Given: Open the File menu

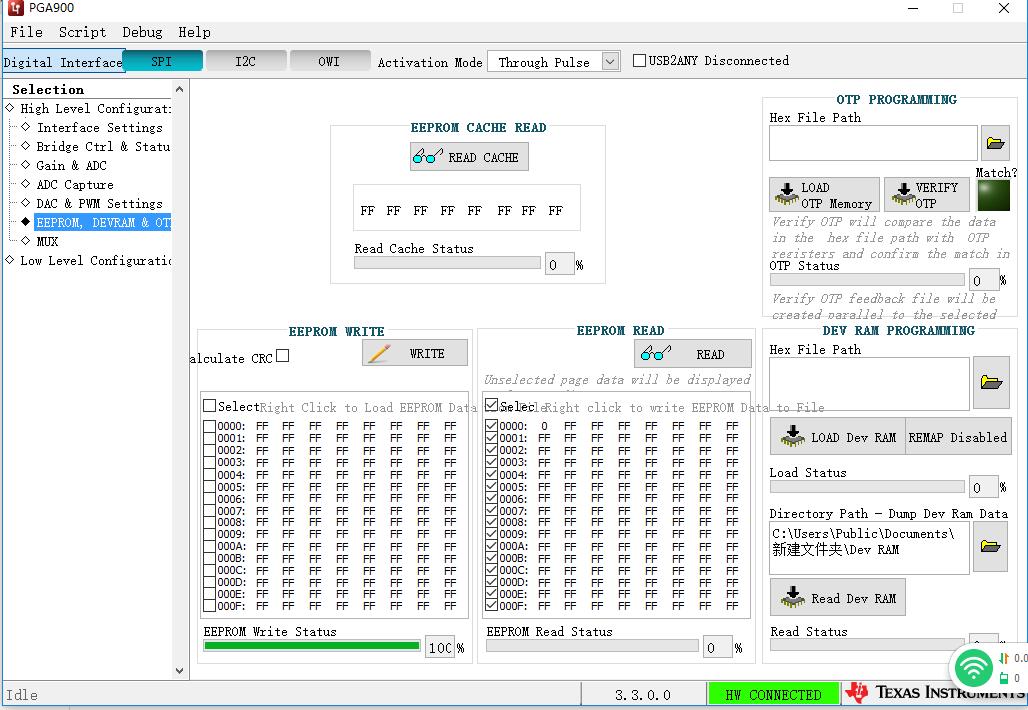Looking at the screenshot, I should 26,31.
